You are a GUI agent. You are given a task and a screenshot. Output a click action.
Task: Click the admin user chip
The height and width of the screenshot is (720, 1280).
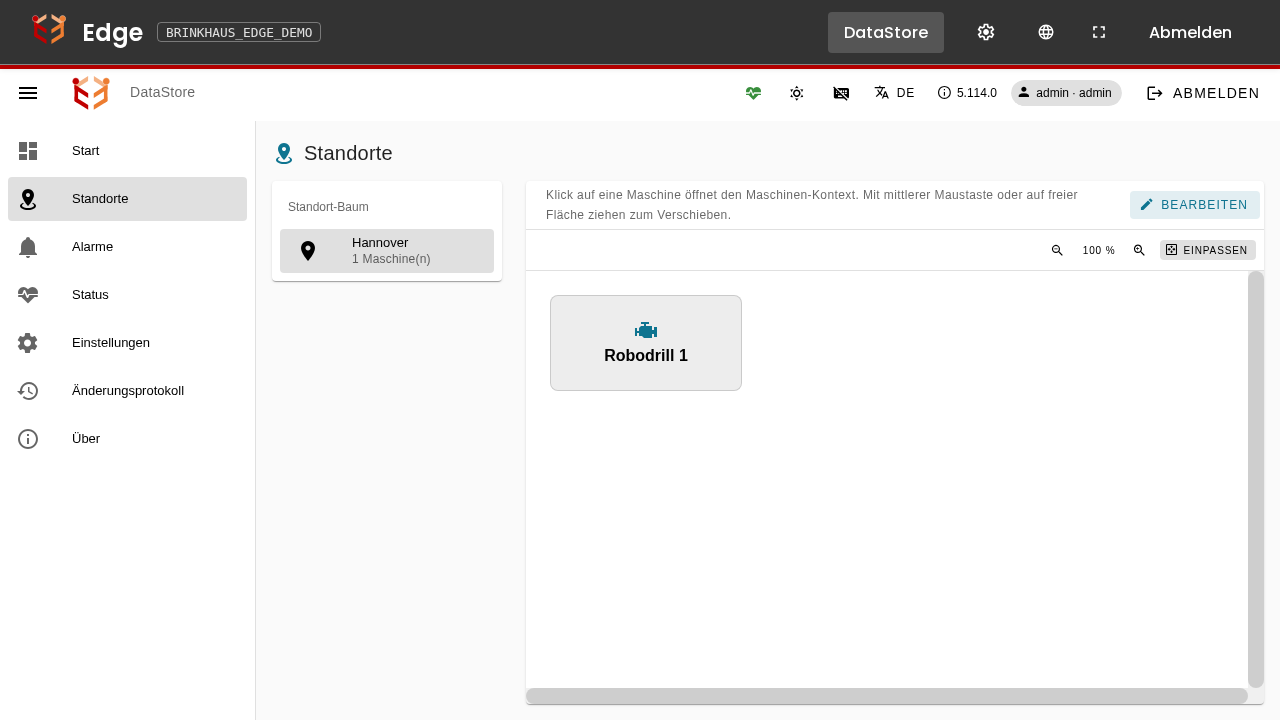click(x=1066, y=93)
